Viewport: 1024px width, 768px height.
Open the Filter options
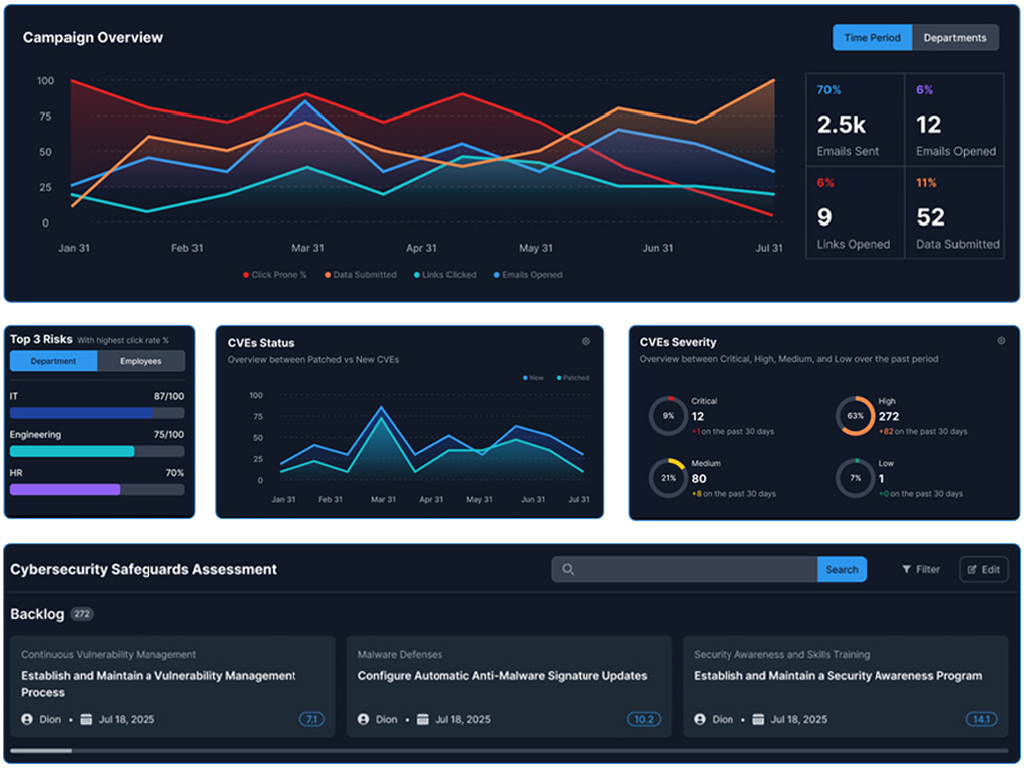pos(920,570)
